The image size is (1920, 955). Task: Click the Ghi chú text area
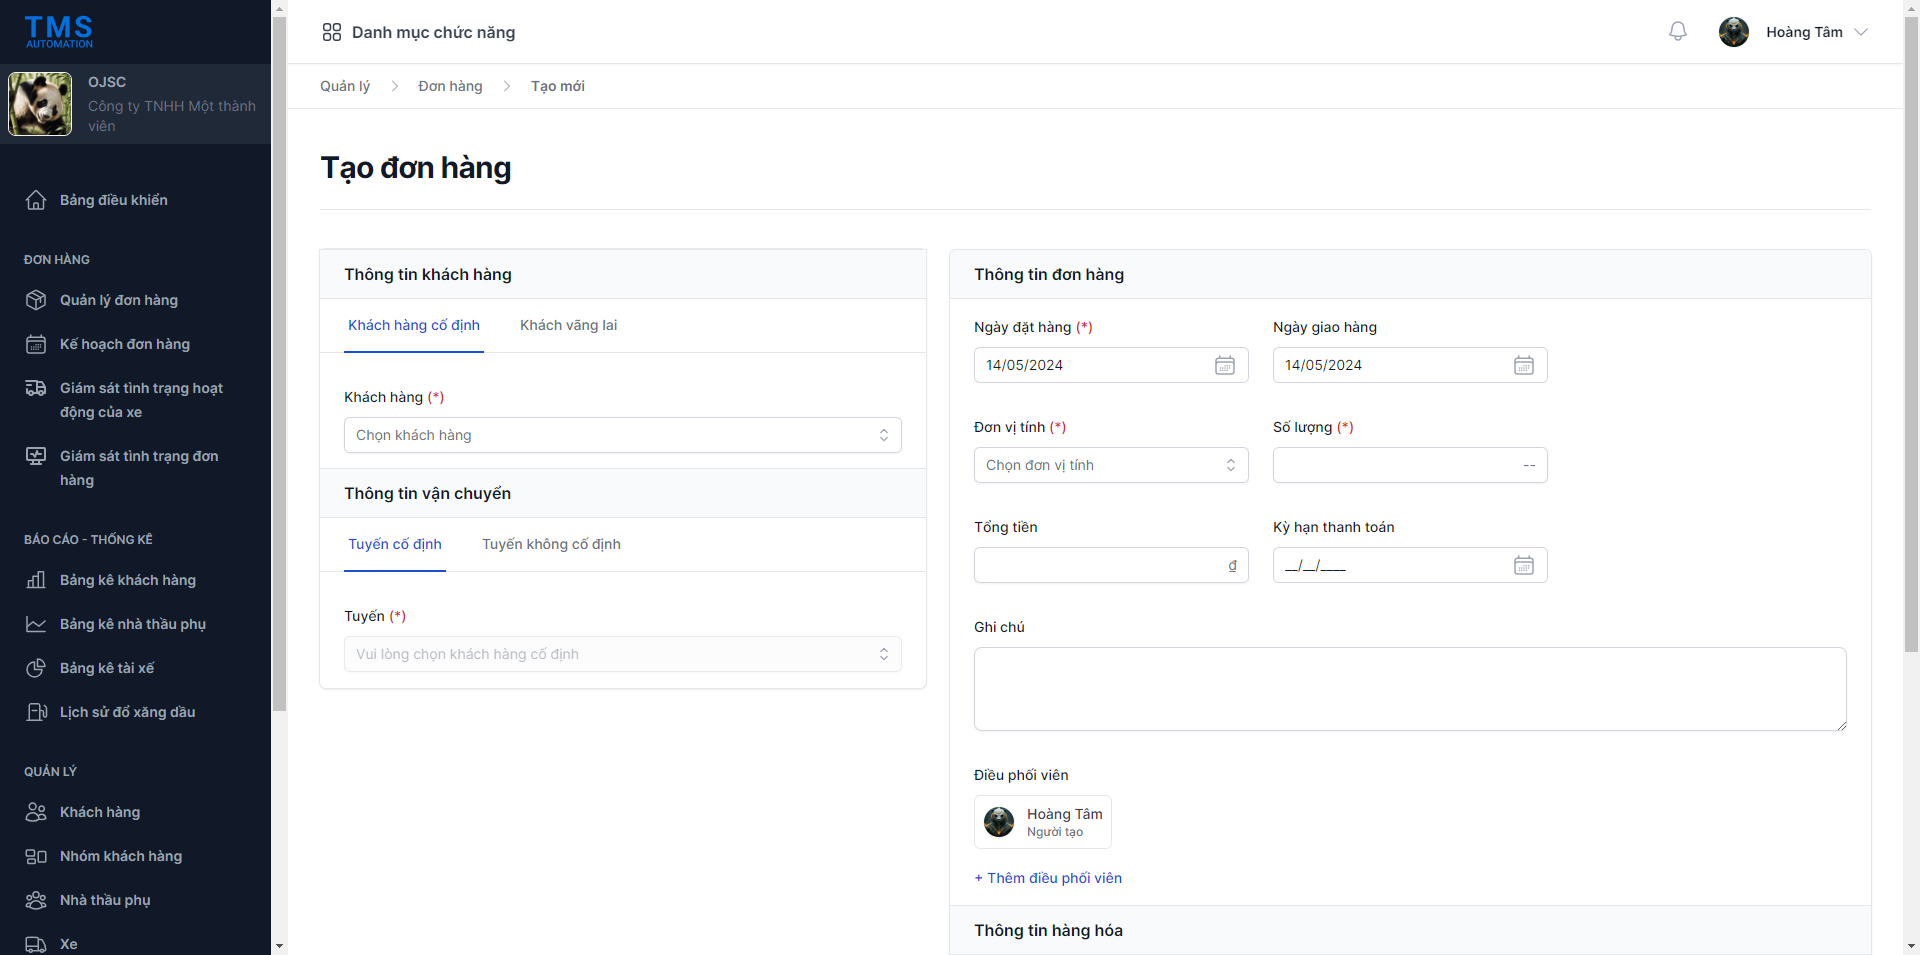pos(1409,688)
